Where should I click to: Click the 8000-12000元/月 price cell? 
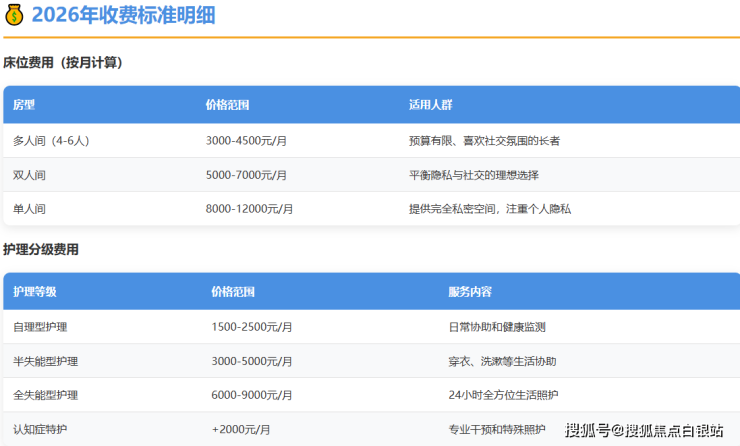coord(249,209)
